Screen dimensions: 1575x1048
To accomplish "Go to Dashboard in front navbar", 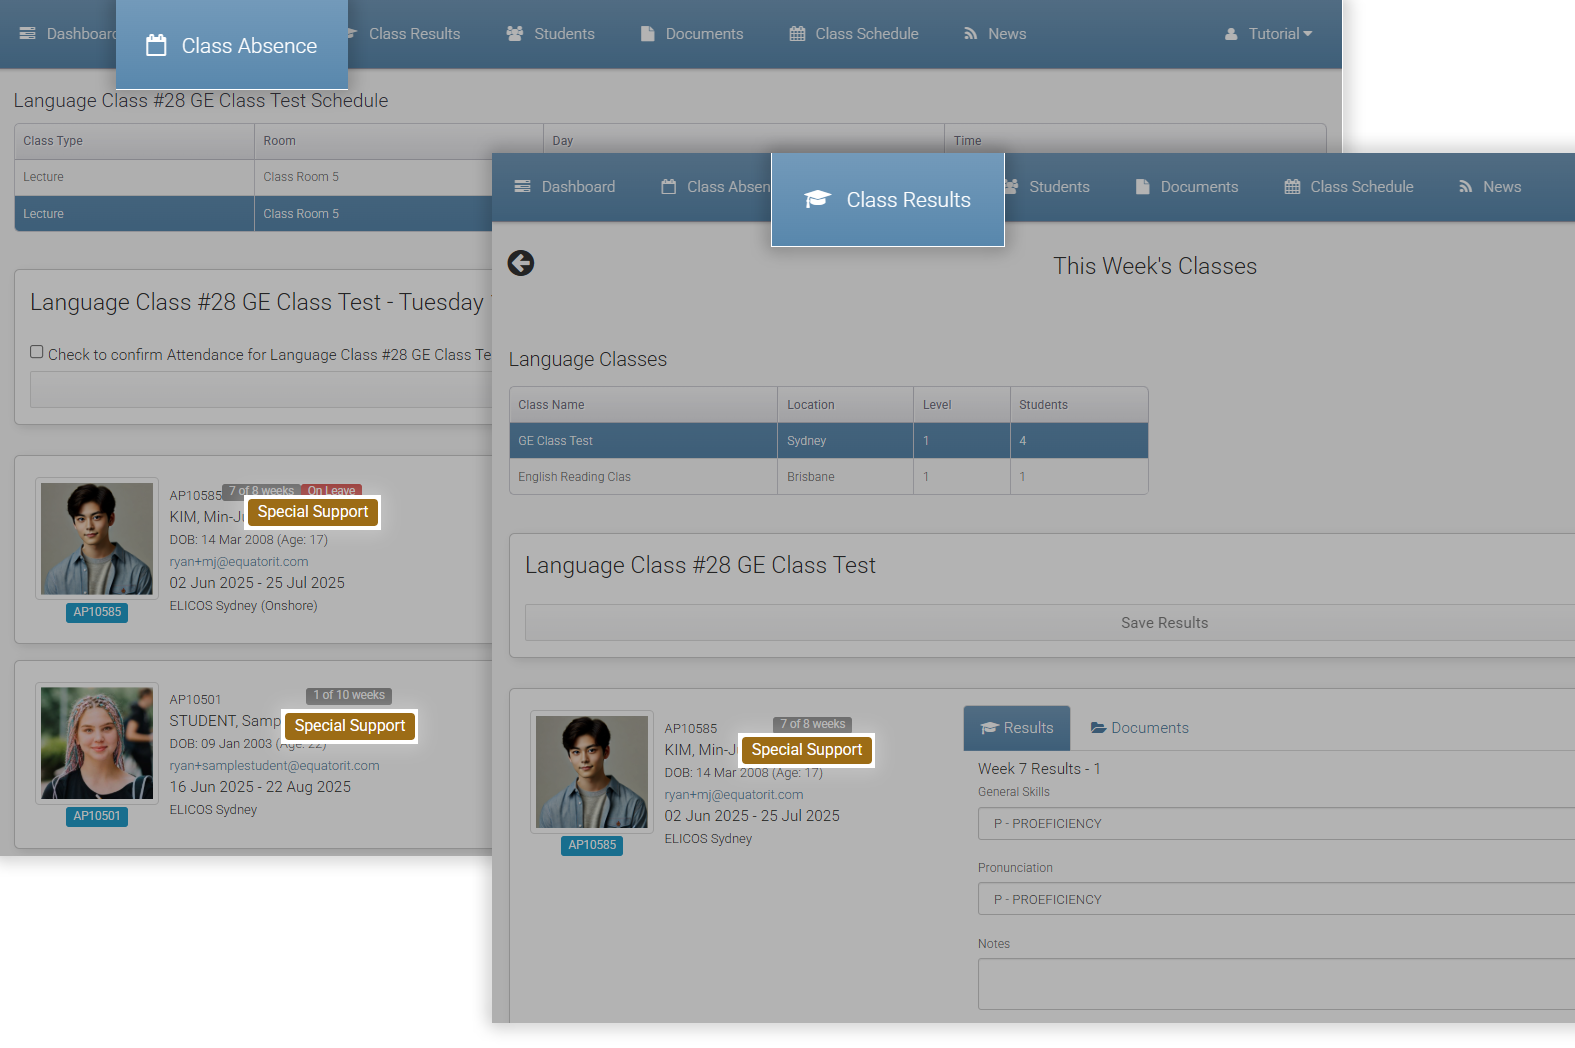I will coord(564,187).
